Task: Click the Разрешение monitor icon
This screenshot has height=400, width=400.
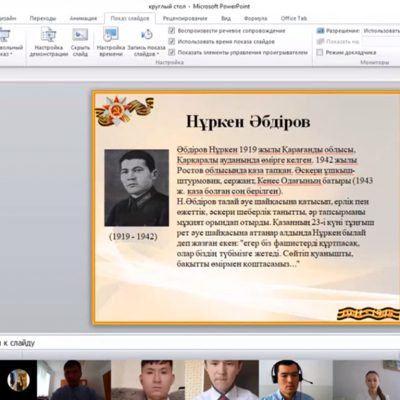Action: 320,31
